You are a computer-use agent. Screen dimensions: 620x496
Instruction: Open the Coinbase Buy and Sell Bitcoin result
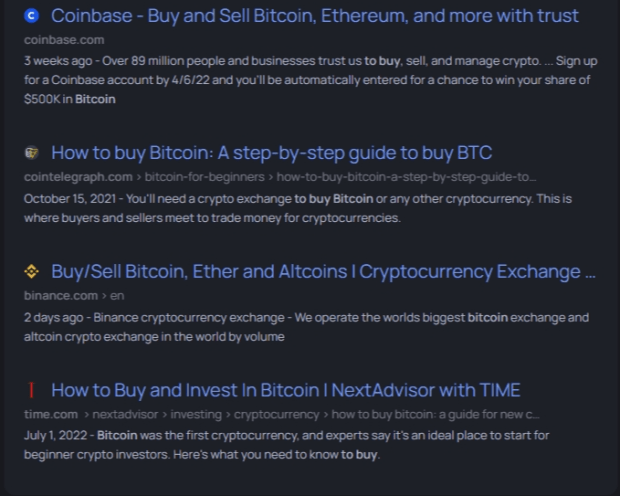(314, 16)
